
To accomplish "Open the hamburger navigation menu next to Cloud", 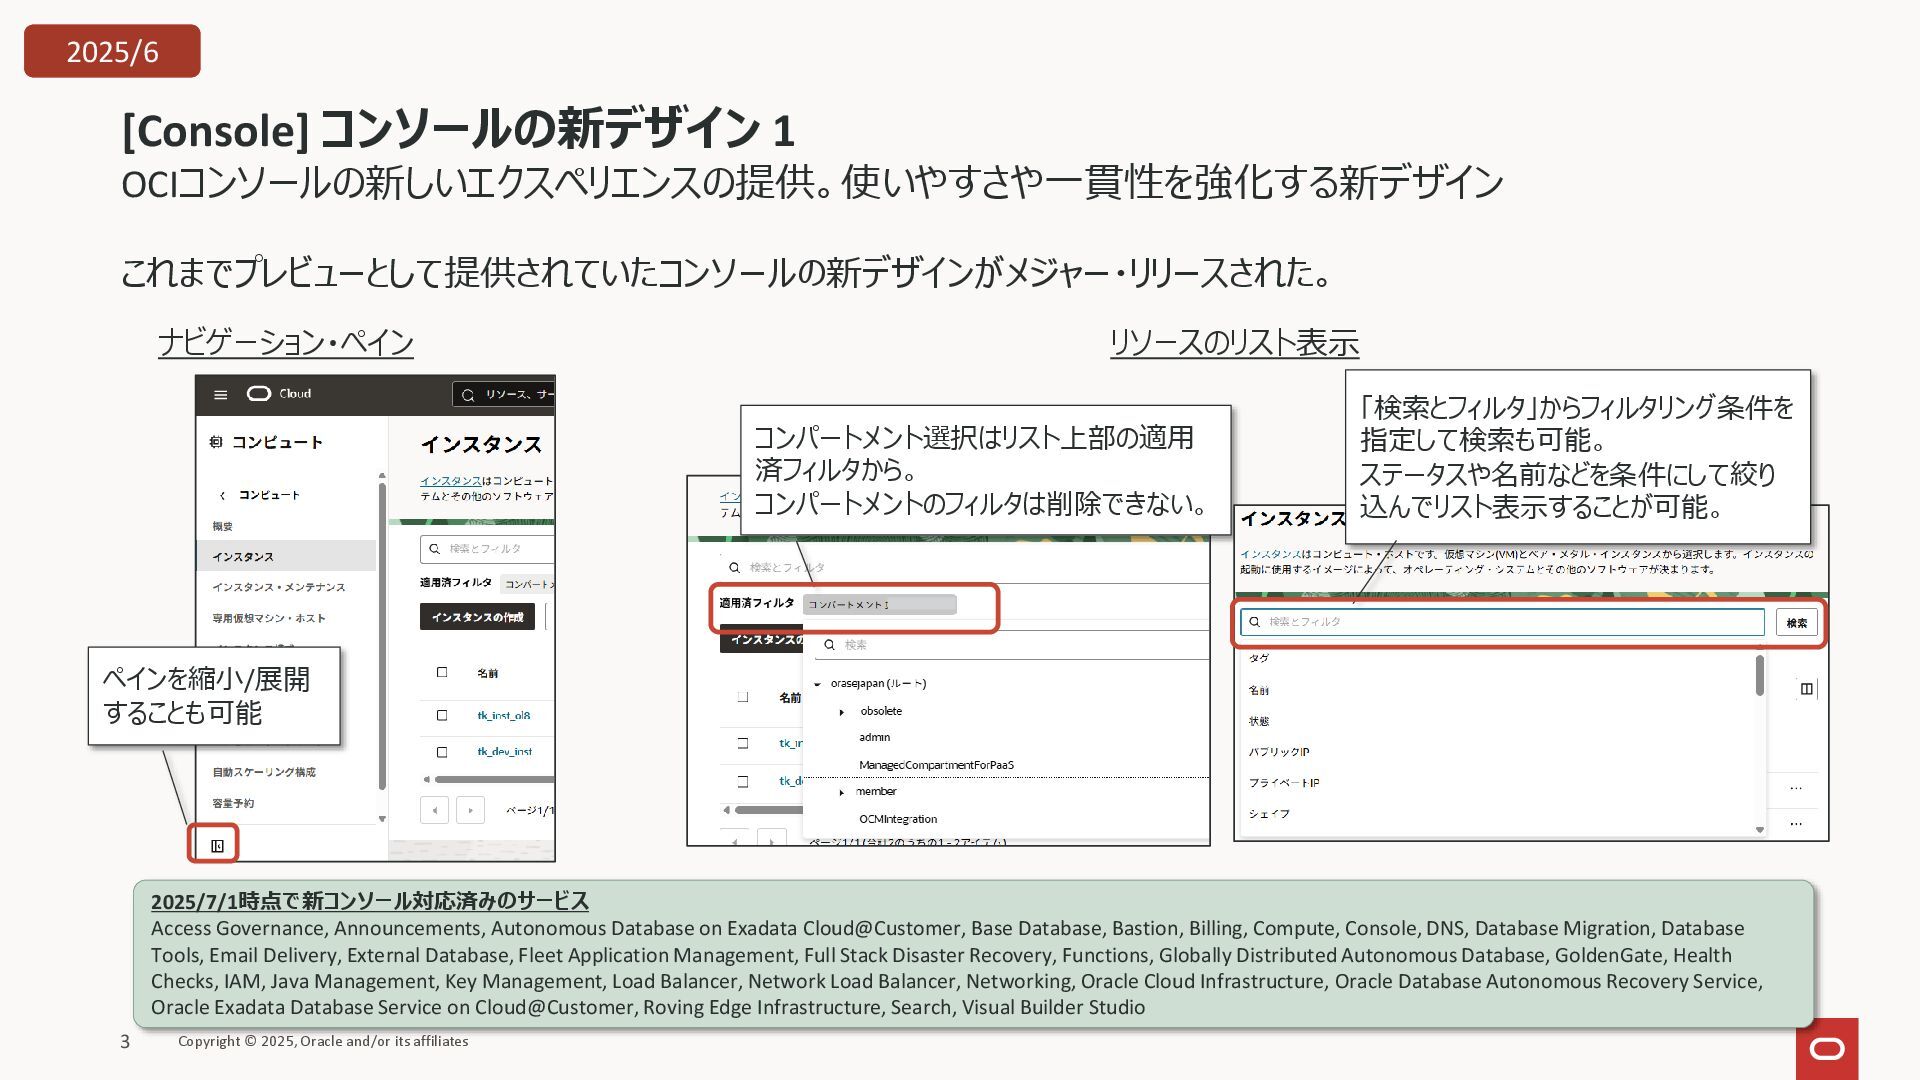I will tap(220, 395).
